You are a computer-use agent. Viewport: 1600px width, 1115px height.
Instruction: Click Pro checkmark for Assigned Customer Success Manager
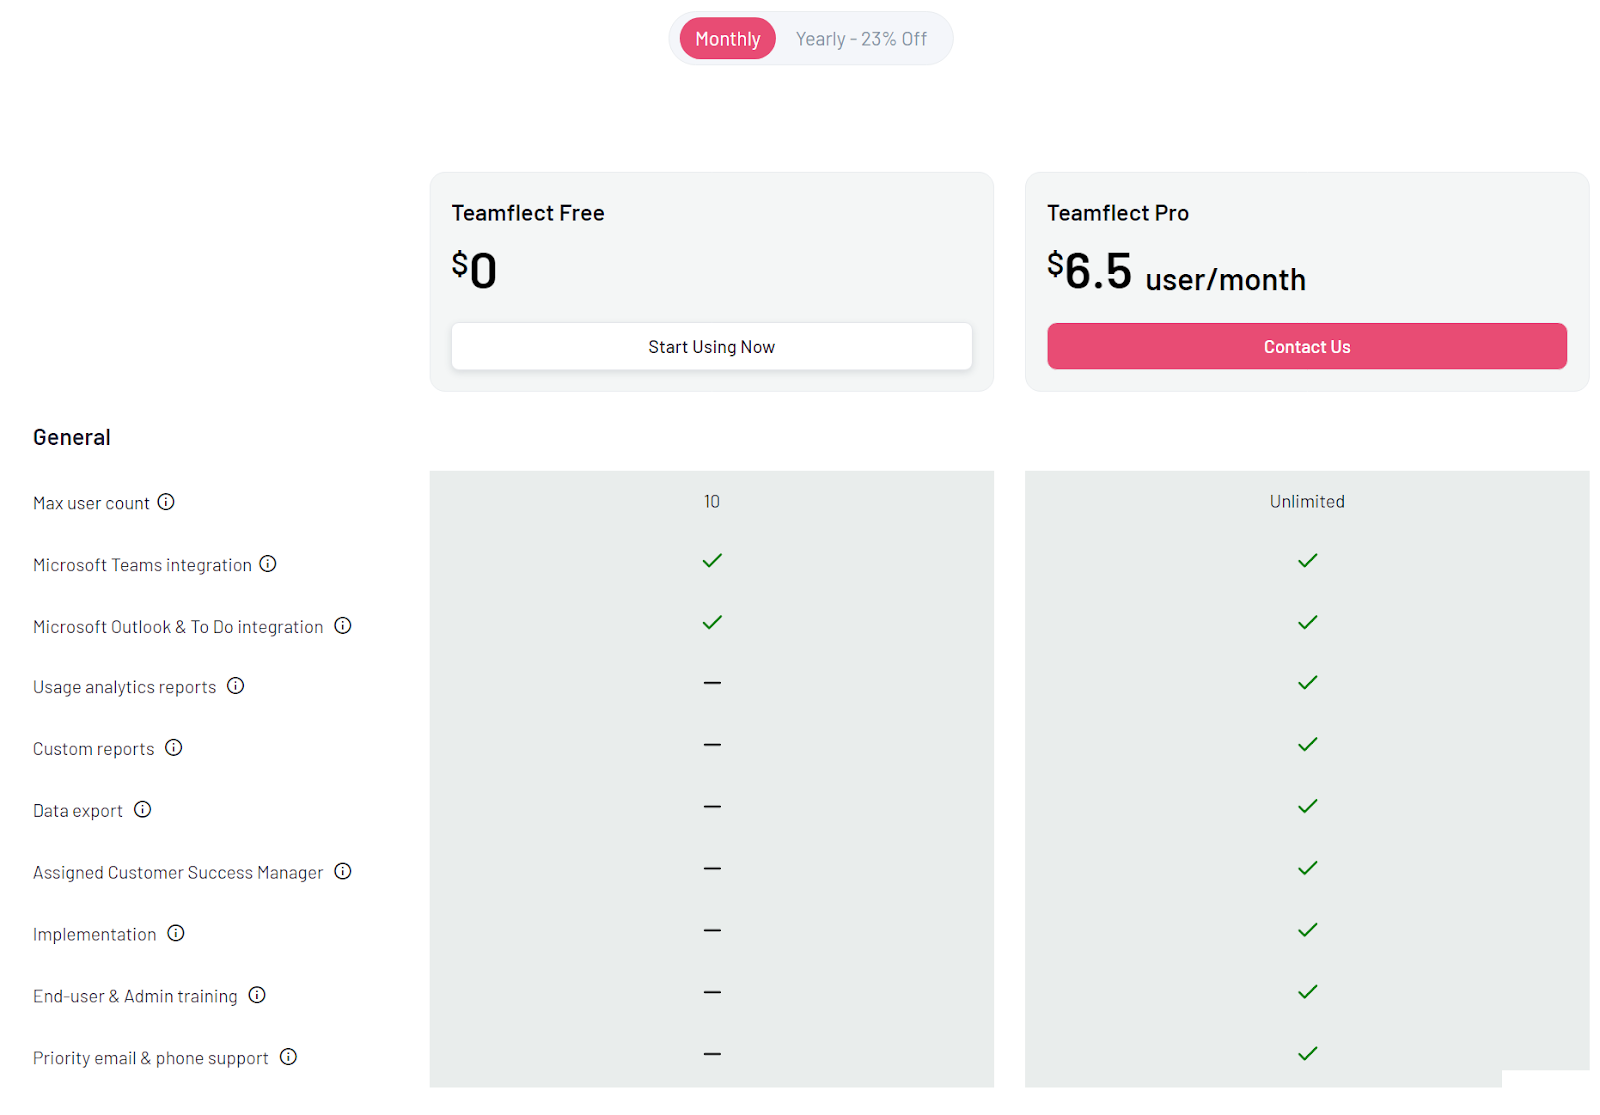click(1307, 868)
